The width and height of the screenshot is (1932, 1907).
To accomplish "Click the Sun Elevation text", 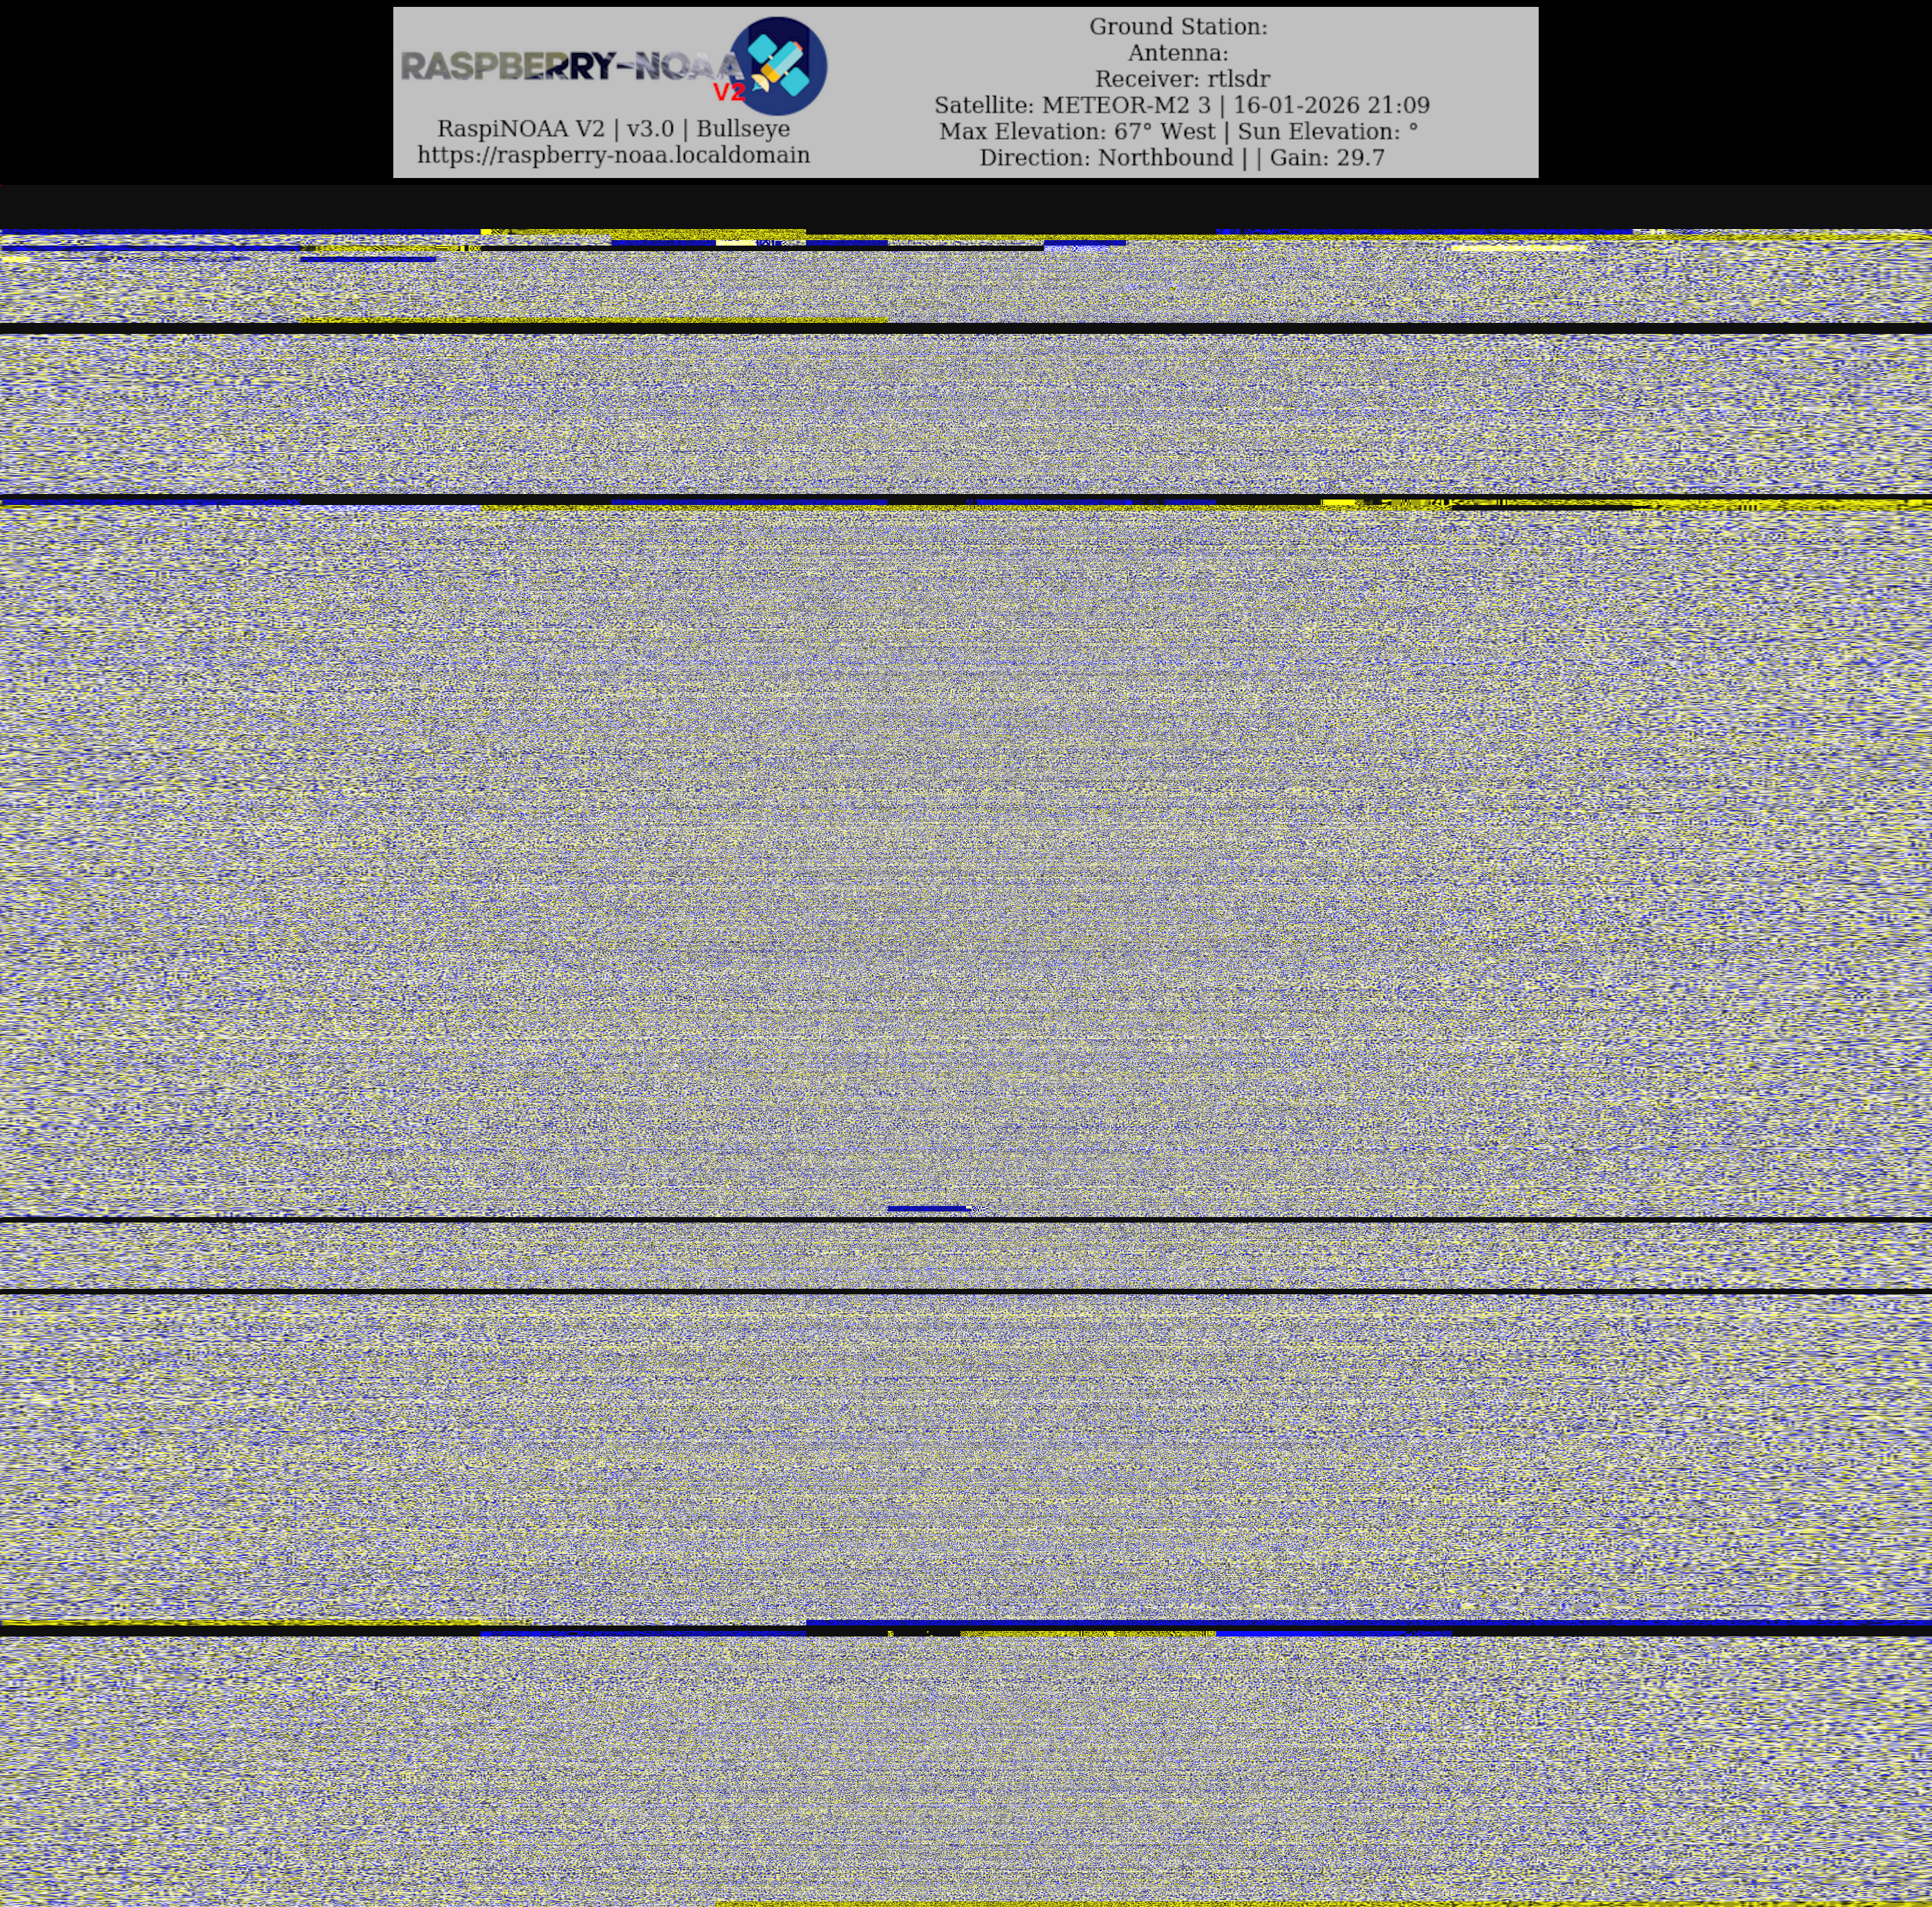I will point(1327,131).
